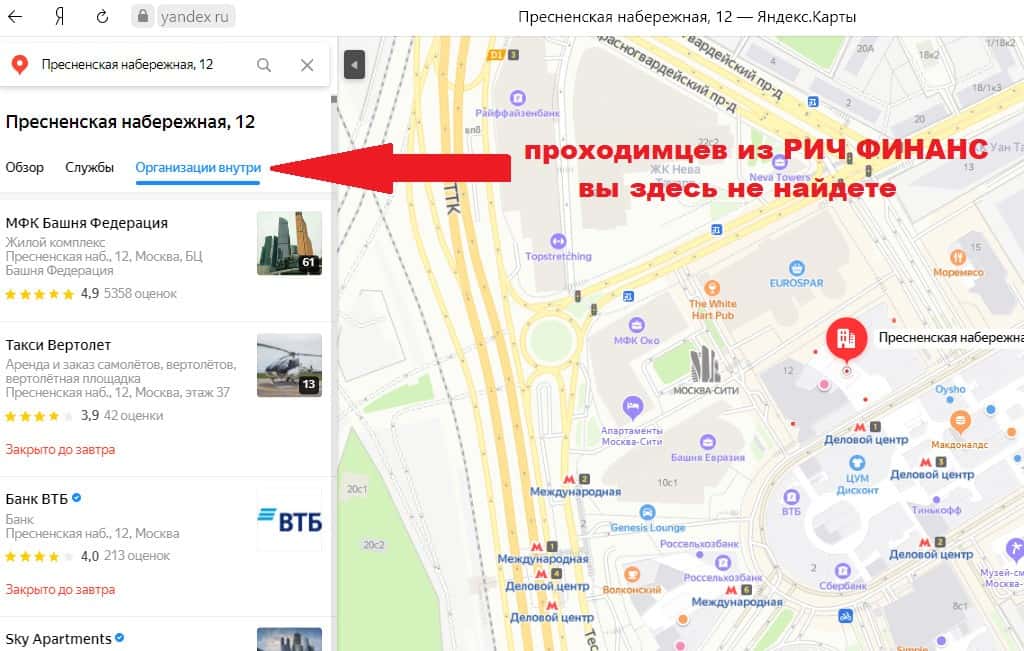Collapse the side panel with the arrow button
Viewport: 1024px width, 651px height.
(354, 65)
